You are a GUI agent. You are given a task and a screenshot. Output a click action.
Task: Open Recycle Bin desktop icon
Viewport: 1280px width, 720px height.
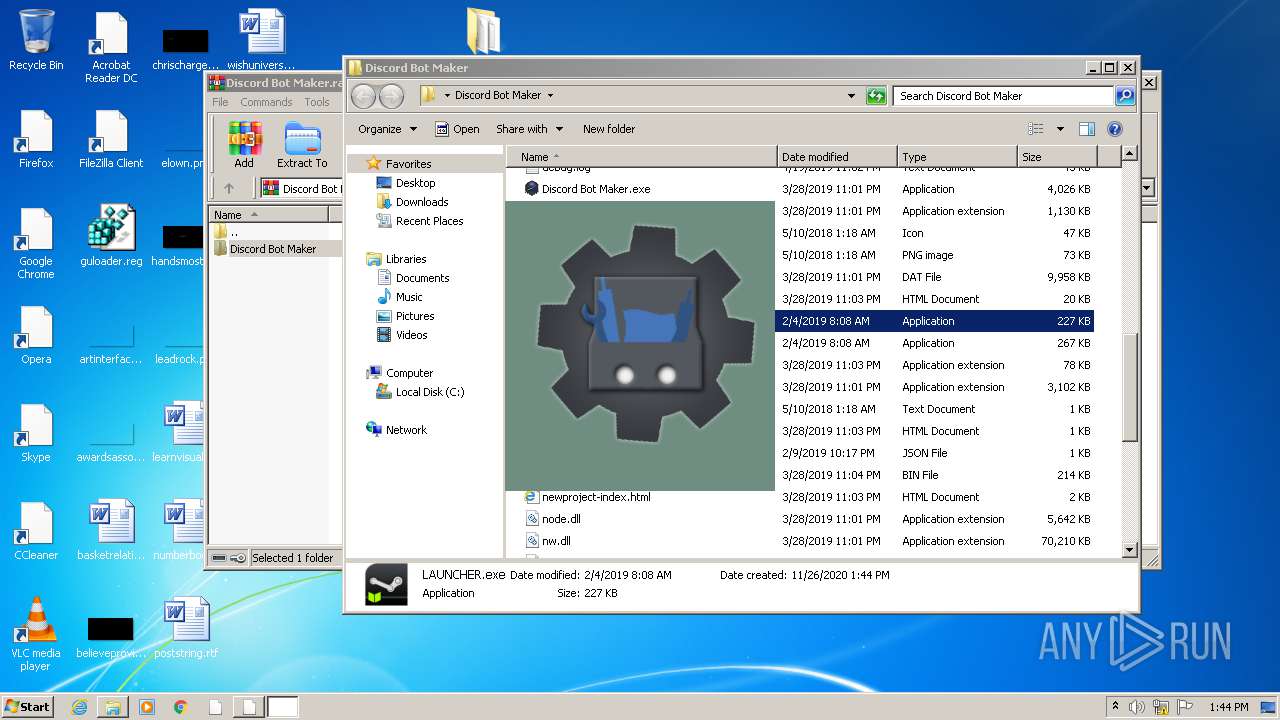(x=36, y=41)
